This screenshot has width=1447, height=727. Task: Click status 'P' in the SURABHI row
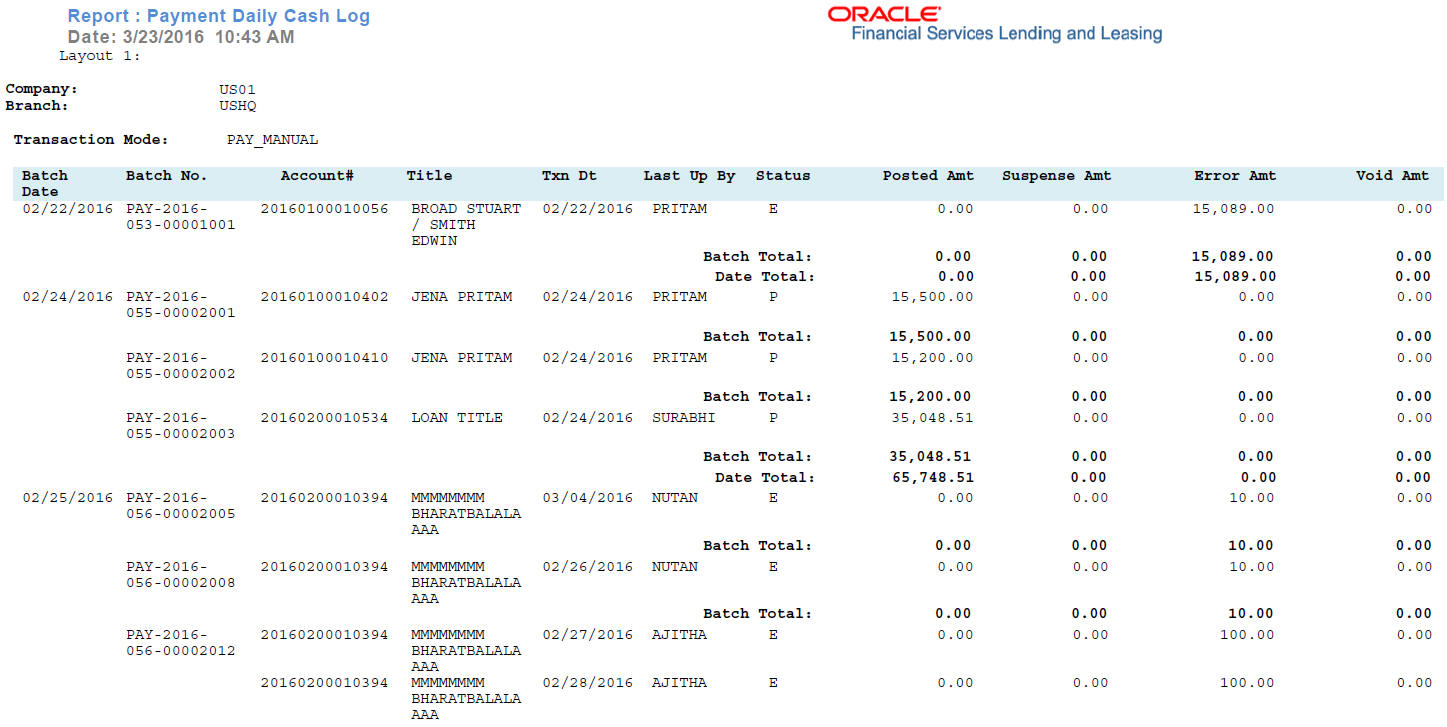point(773,418)
